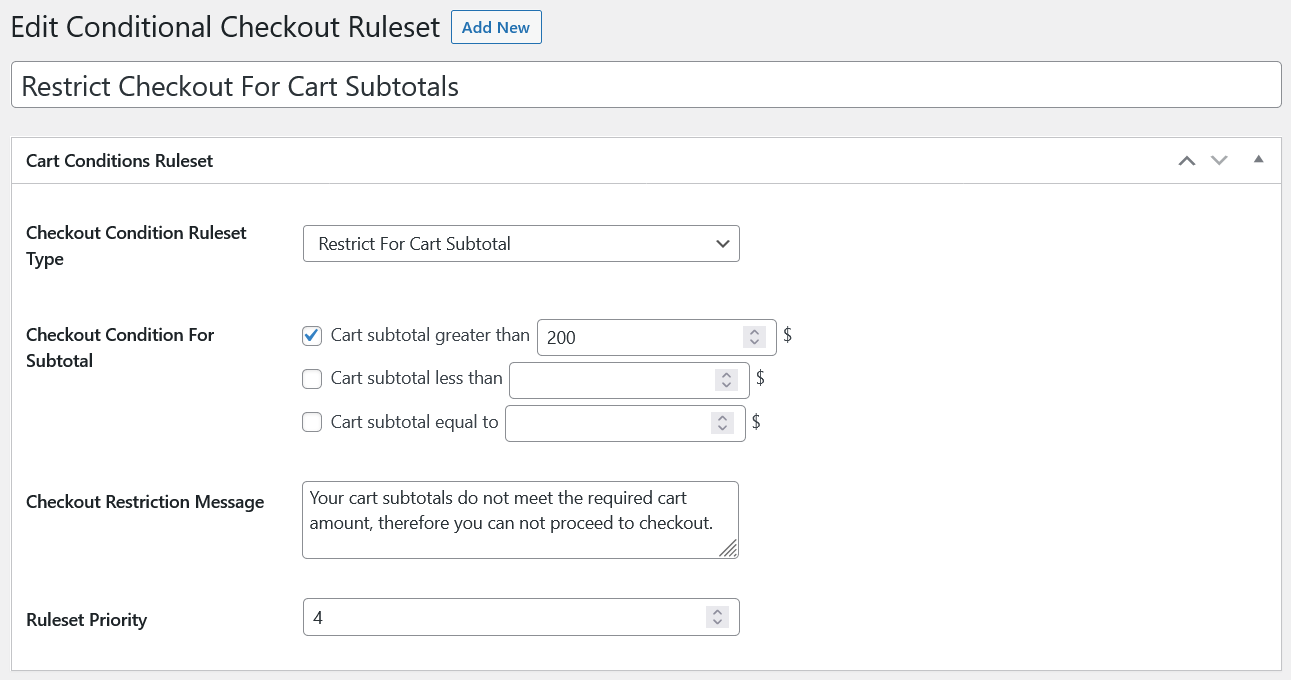Uncheck 'Cart subtotal greater than'
The height and width of the screenshot is (680, 1291).
pyautogui.click(x=312, y=335)
